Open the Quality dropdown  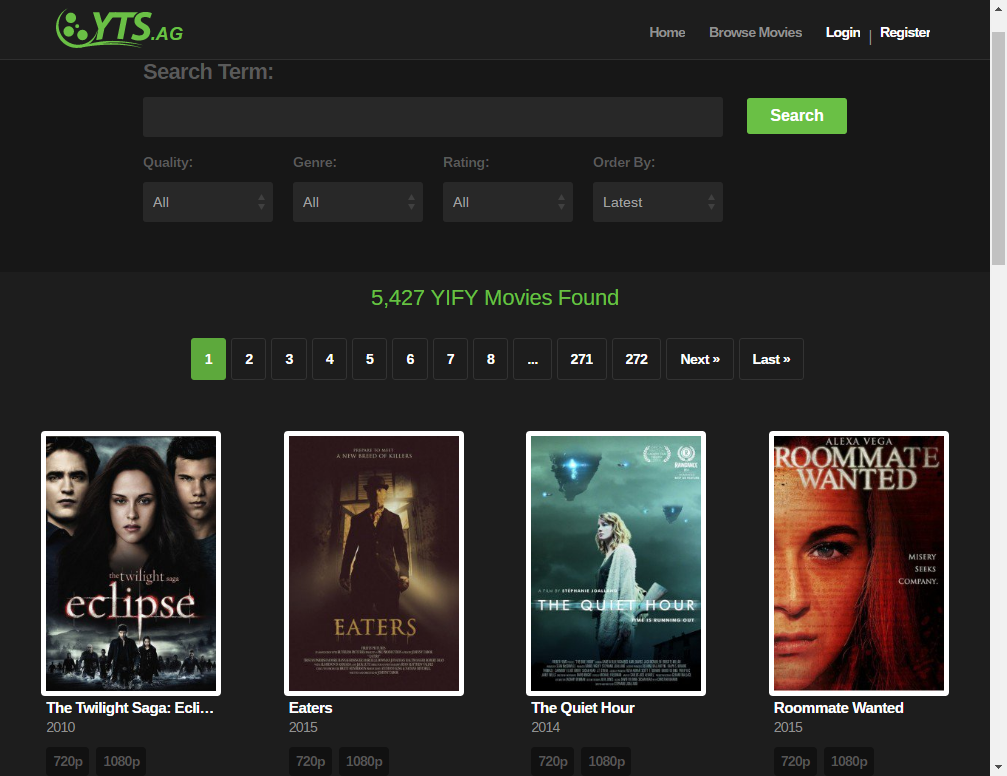[x=207, y=202]
